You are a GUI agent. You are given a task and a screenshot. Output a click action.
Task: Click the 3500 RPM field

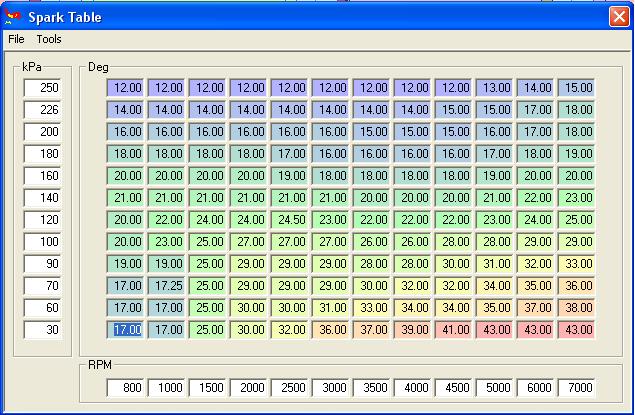[371, 387]
